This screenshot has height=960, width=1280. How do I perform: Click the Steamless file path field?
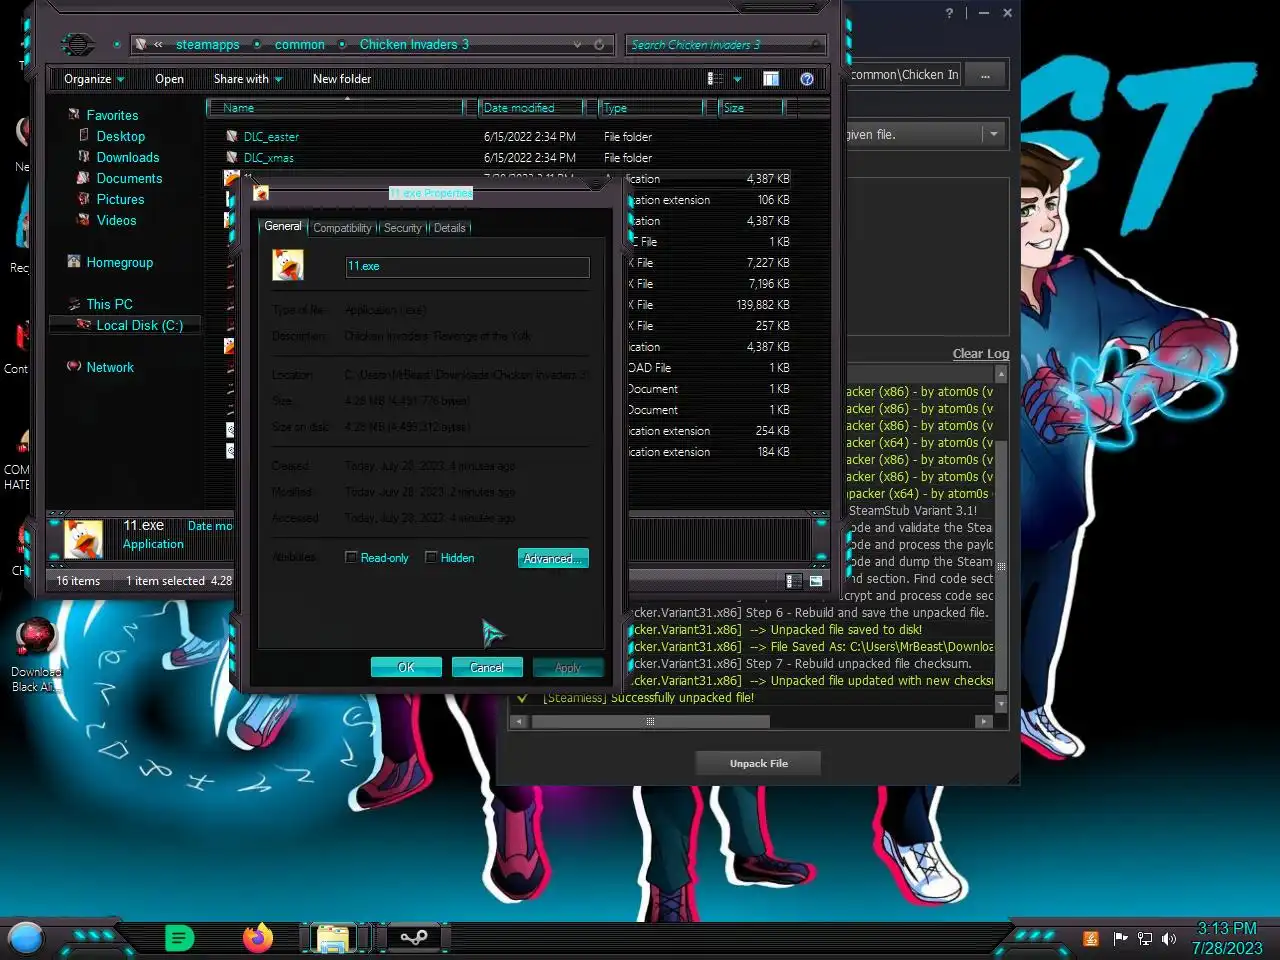(903, 75)
